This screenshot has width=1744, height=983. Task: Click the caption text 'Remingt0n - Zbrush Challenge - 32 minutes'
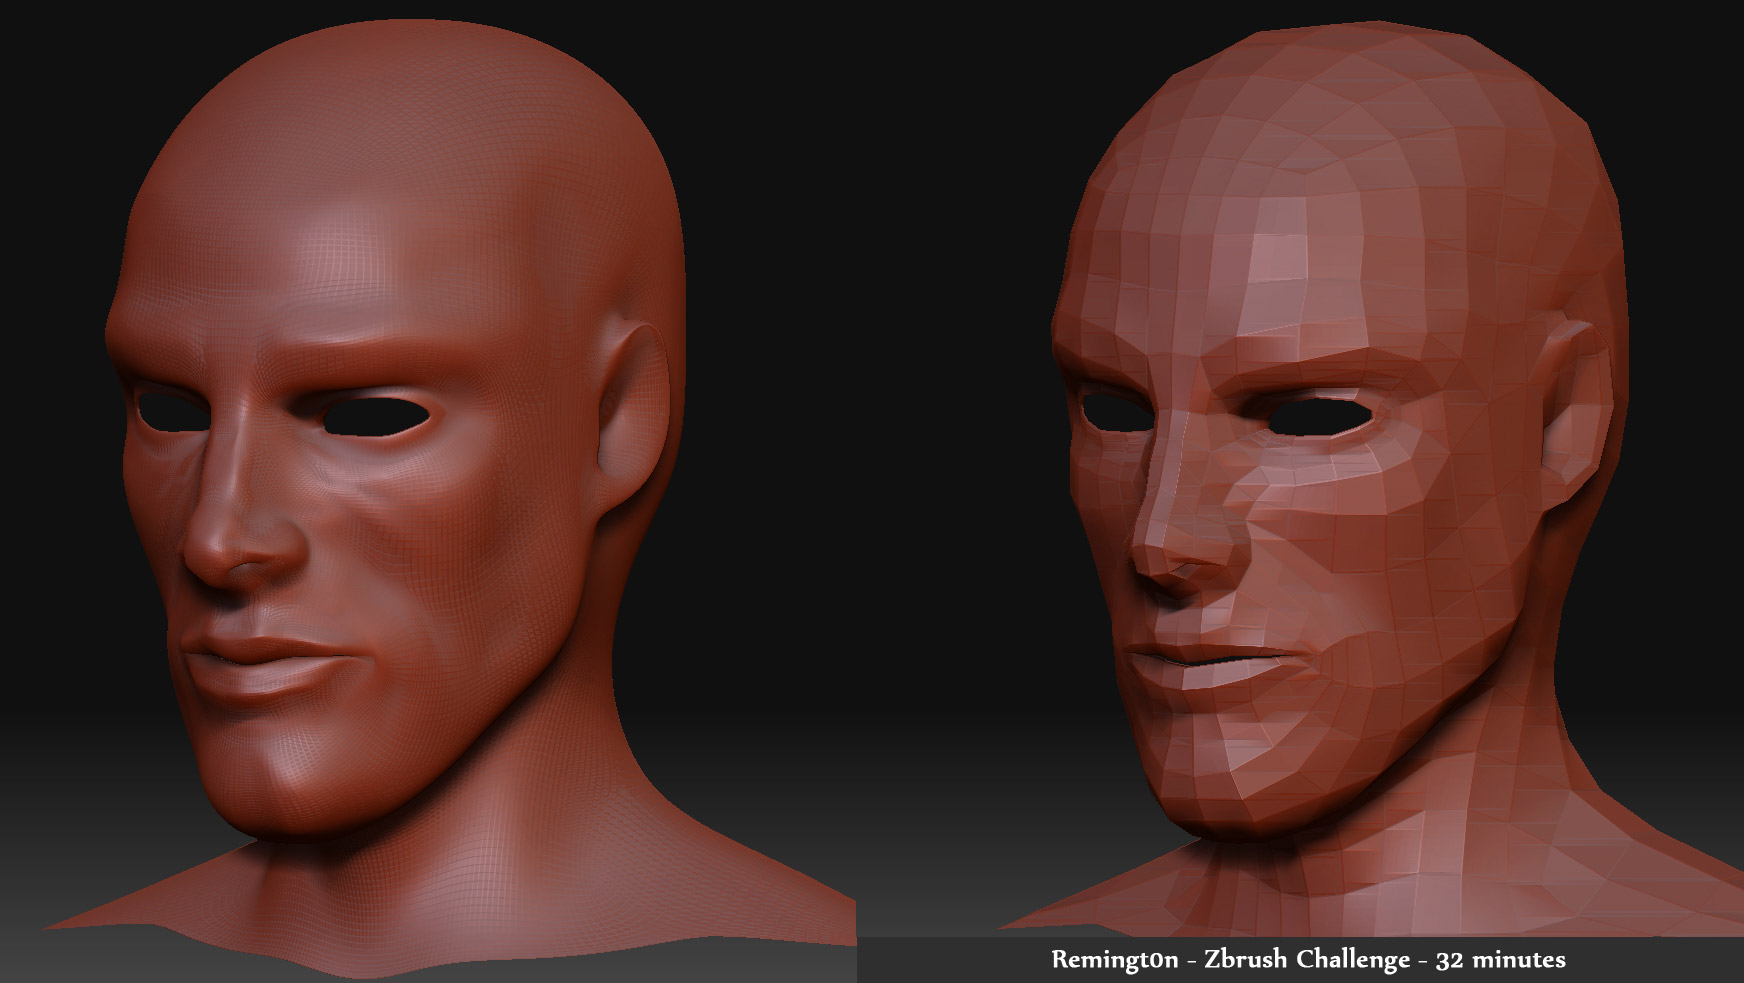(1308, 960)
